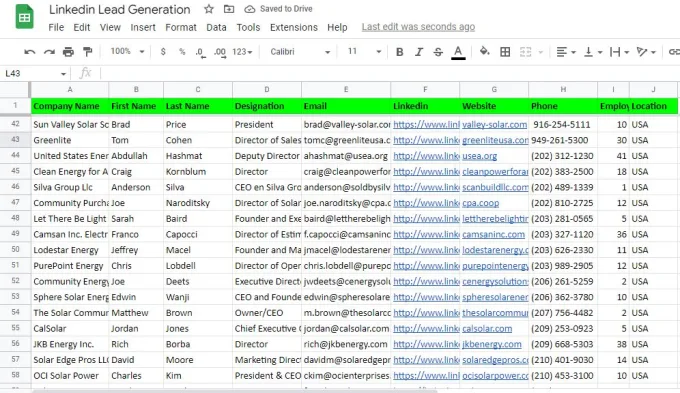Open jkbenergy.com website link
680x393 pixels.
tap(492, 344)
